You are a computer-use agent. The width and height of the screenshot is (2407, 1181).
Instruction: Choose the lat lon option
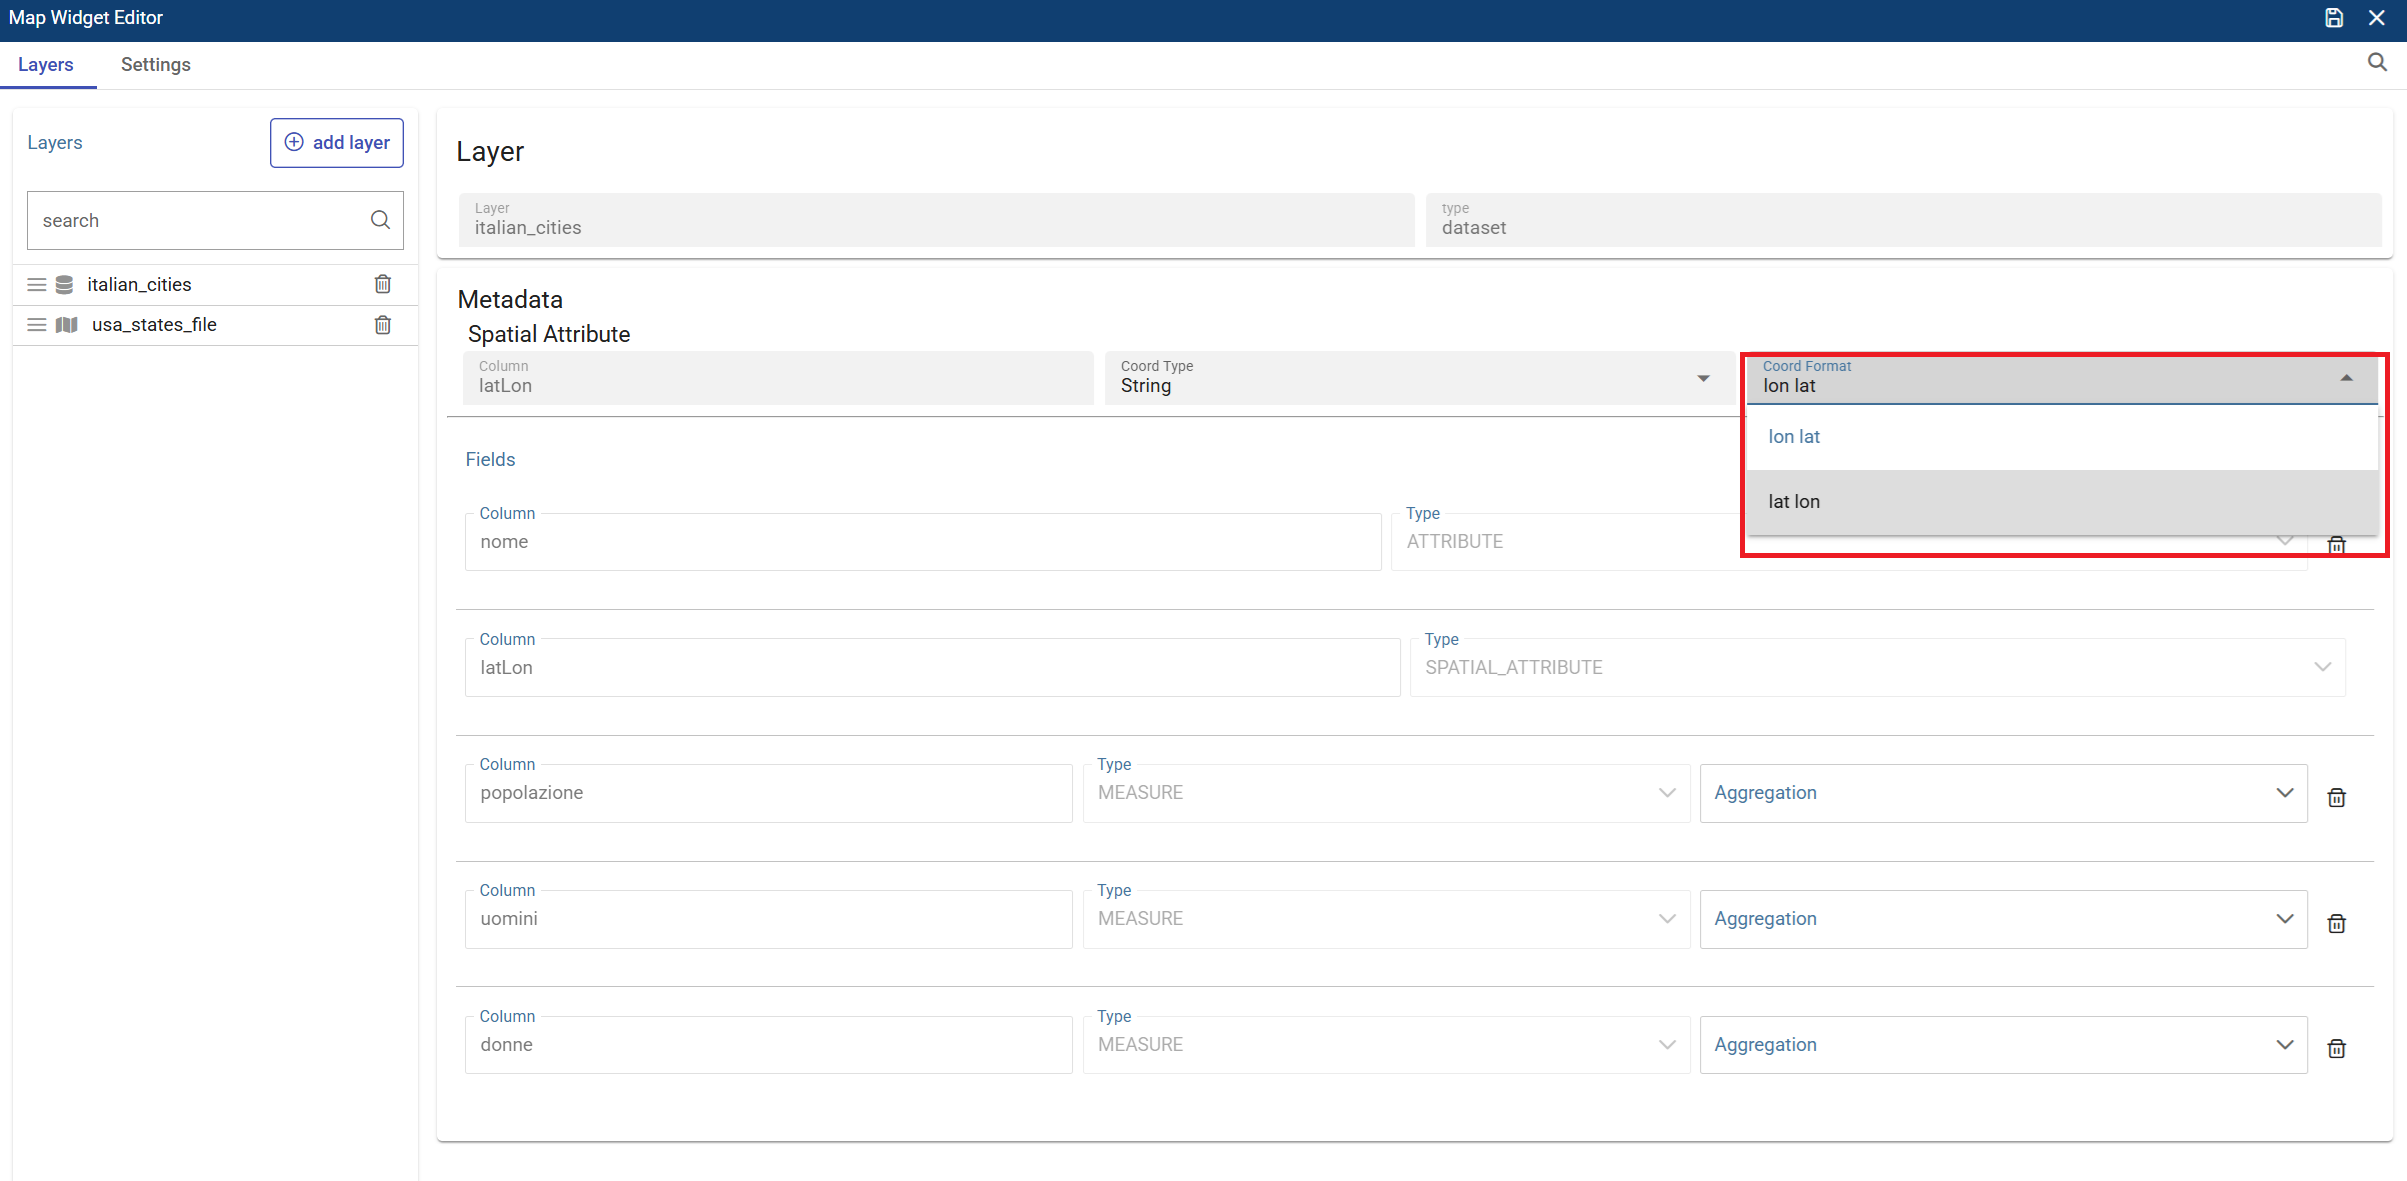click(x=2062, y=502)
